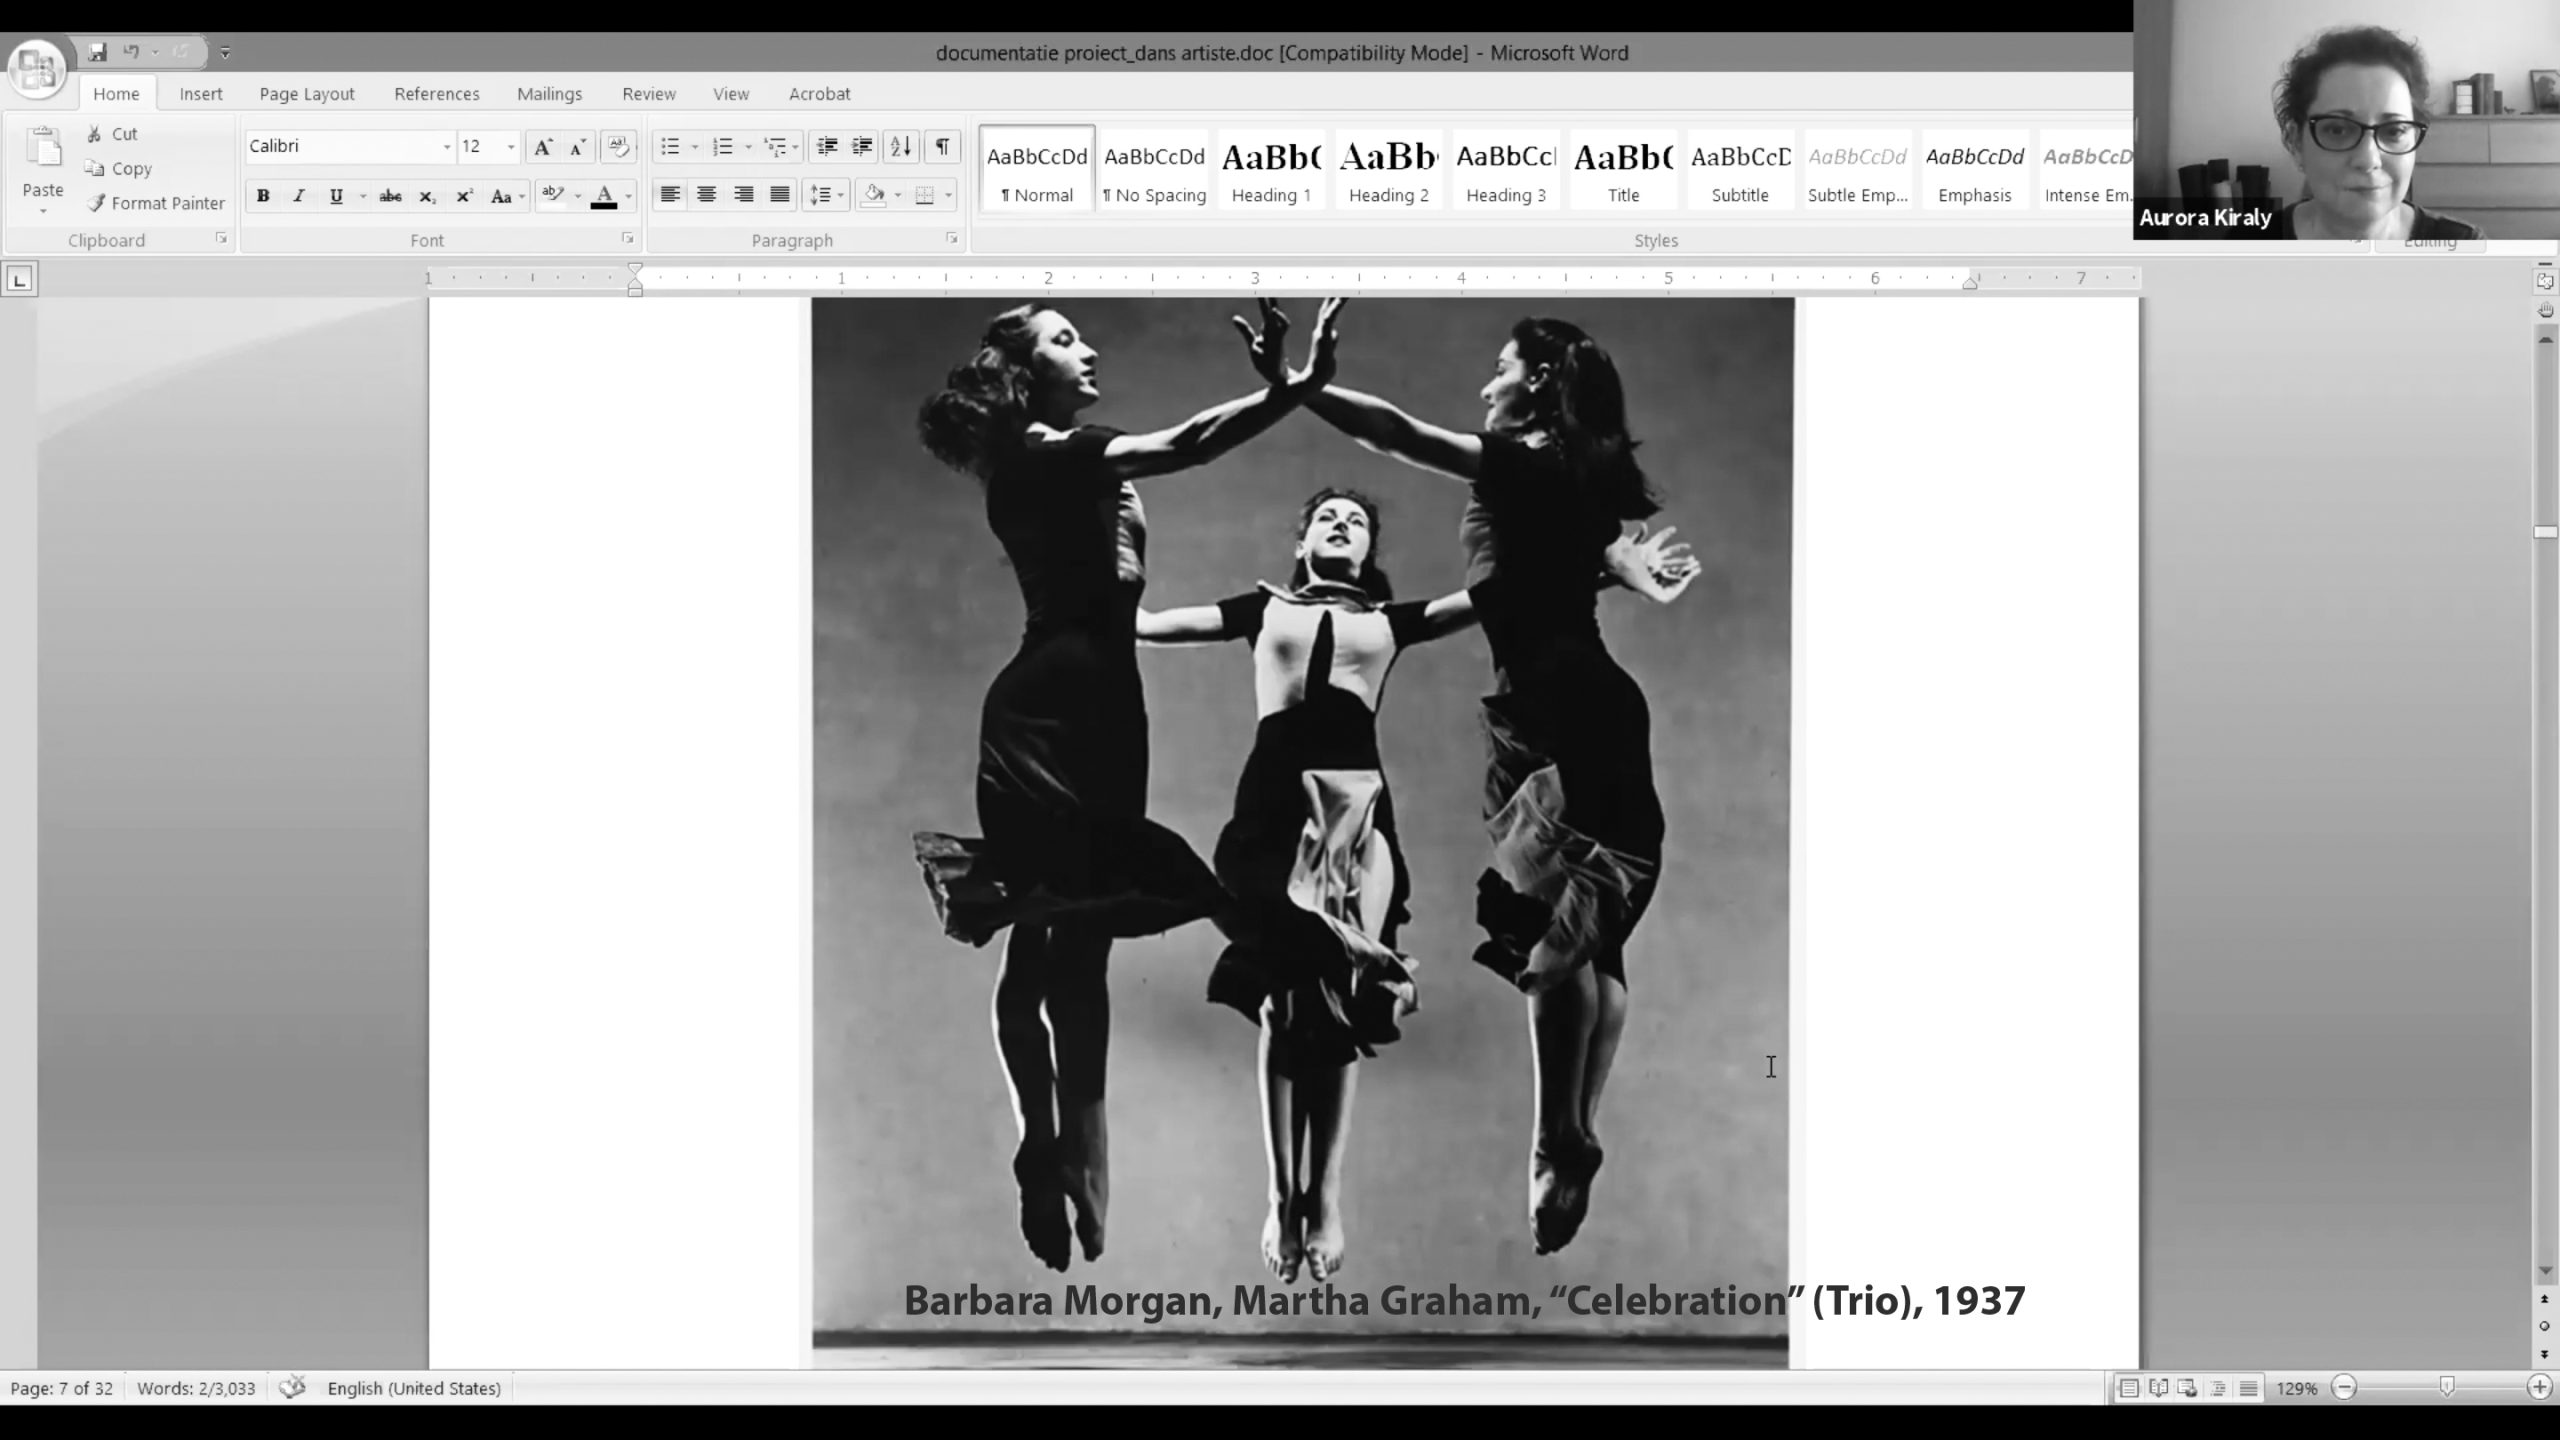Switch to Full Screen Reading view

tap(2159, 1388)
